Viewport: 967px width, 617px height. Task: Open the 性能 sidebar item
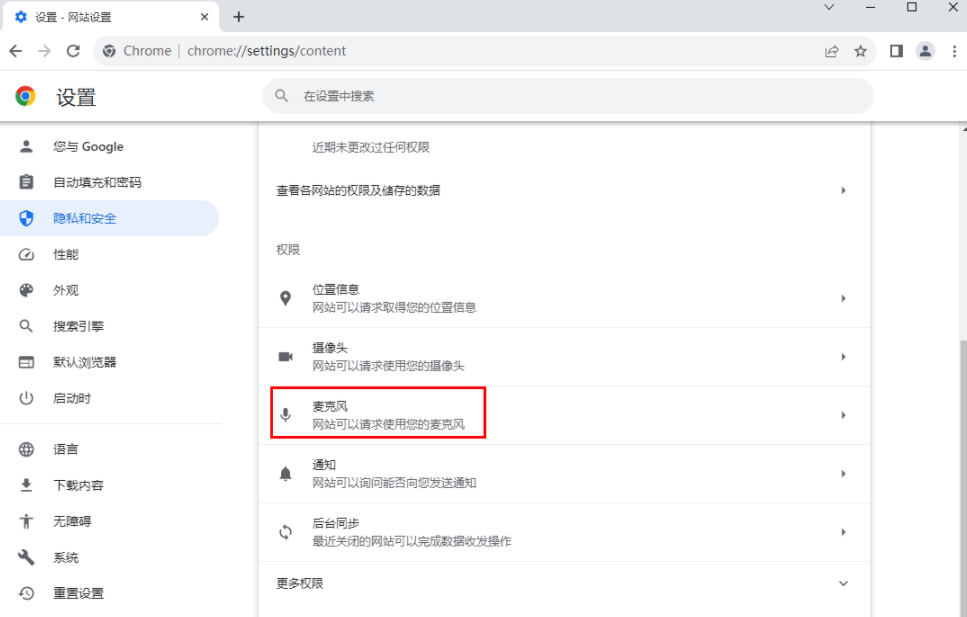(109, 254)
